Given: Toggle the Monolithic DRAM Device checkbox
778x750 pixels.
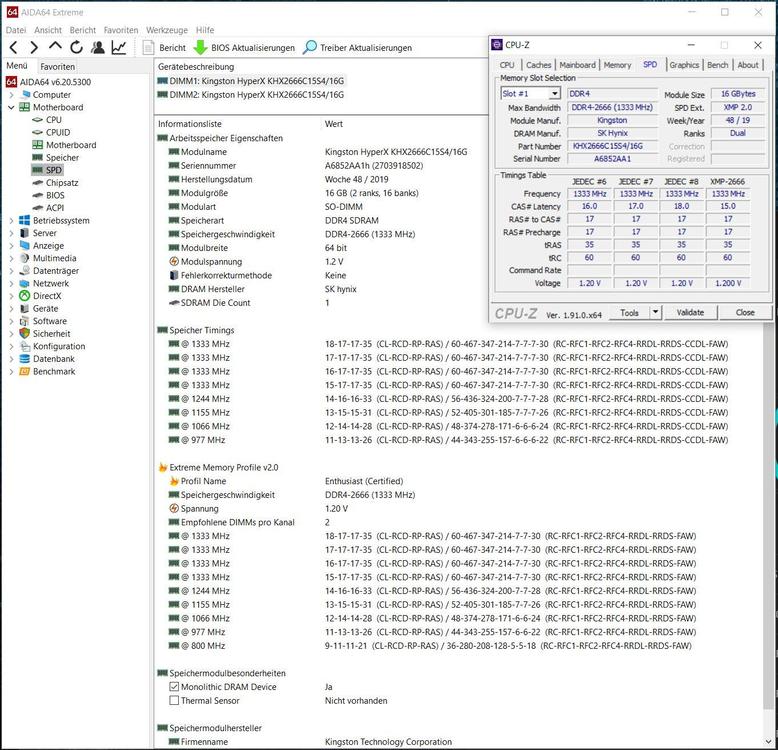Looking at the screenshot, I should [174, 687].
